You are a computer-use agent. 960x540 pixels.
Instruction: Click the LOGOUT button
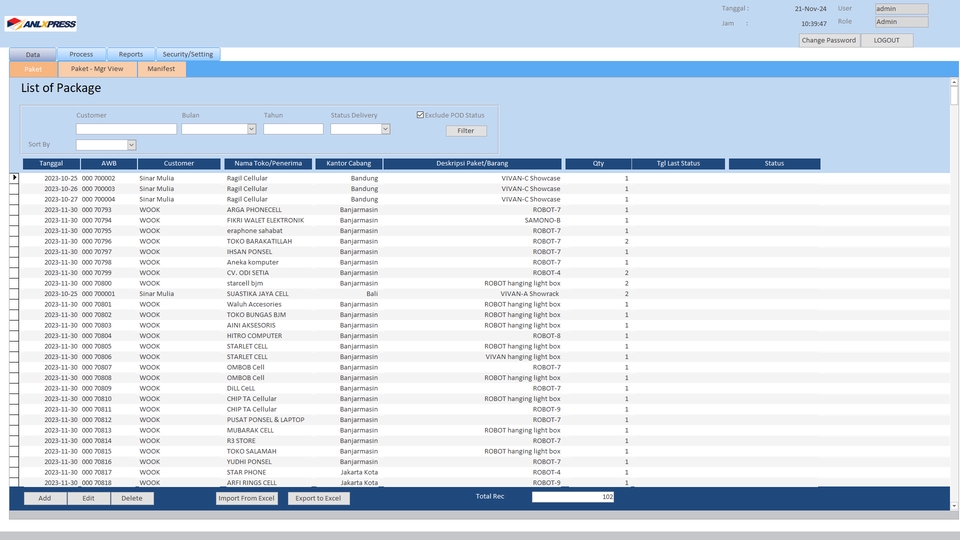pyautogui.click(x=887, y=40)
